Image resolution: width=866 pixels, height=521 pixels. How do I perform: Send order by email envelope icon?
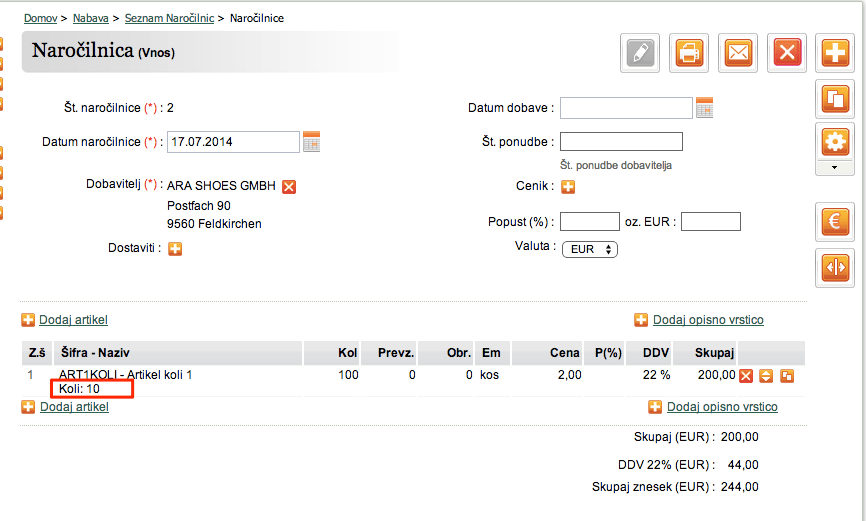point(738,53)
